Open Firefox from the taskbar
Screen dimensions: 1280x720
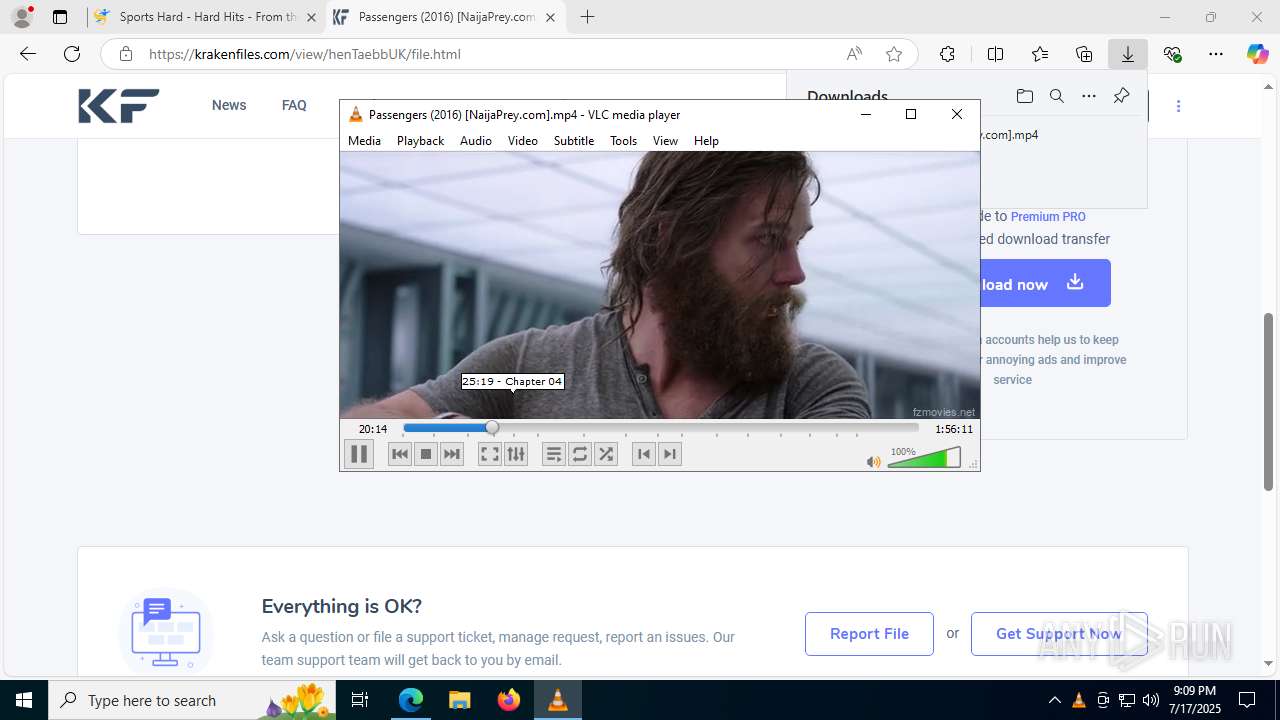(509, 700)
